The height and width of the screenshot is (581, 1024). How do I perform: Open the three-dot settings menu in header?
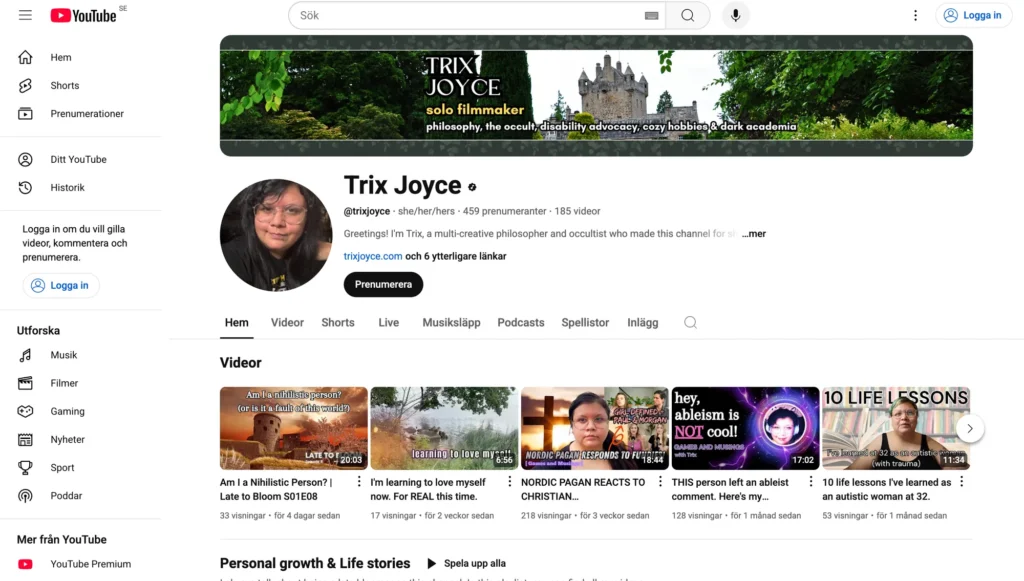point(914,15)
